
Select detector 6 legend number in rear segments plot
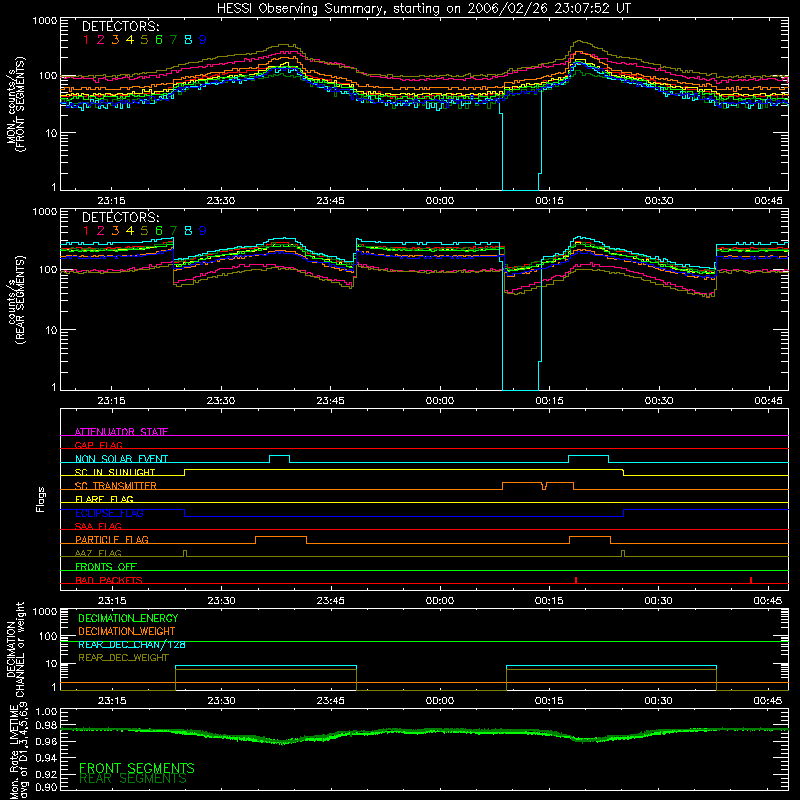pos(159,231)
